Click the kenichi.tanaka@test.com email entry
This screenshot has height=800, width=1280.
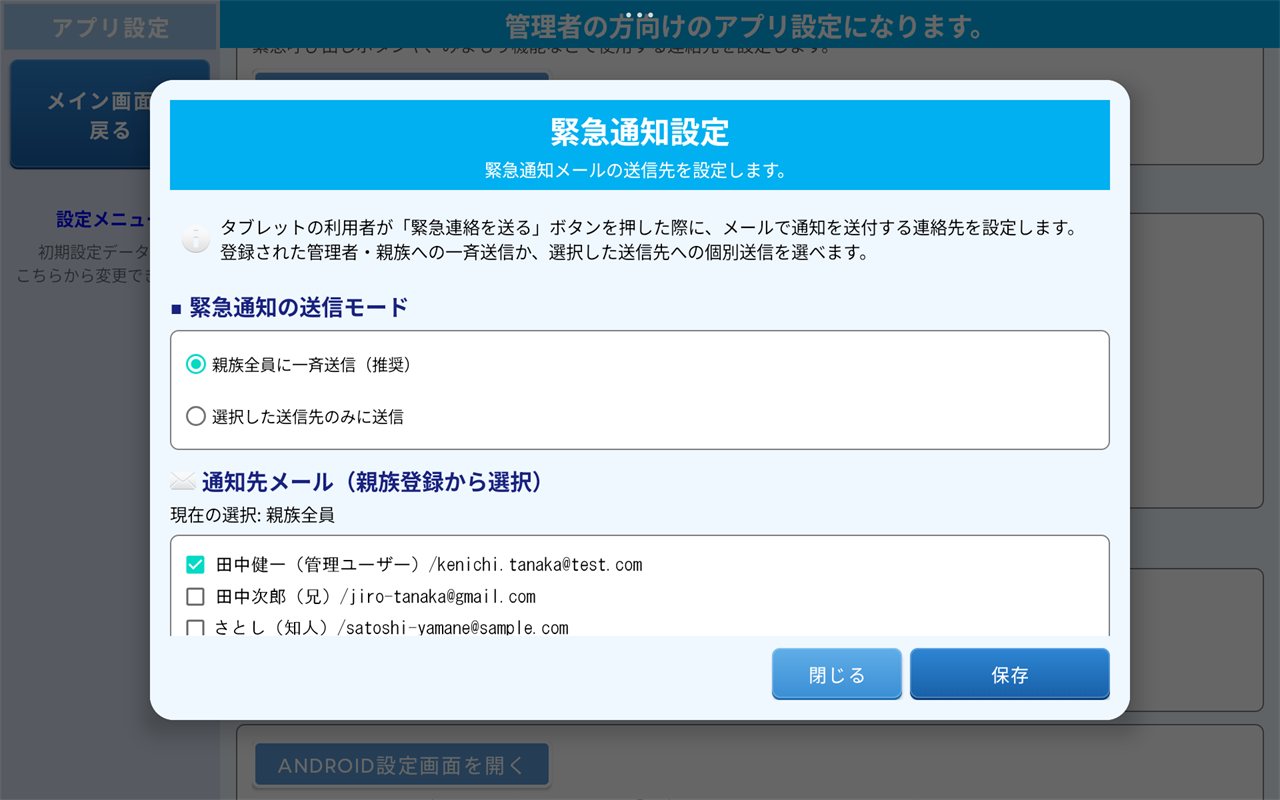click(540, 565)
